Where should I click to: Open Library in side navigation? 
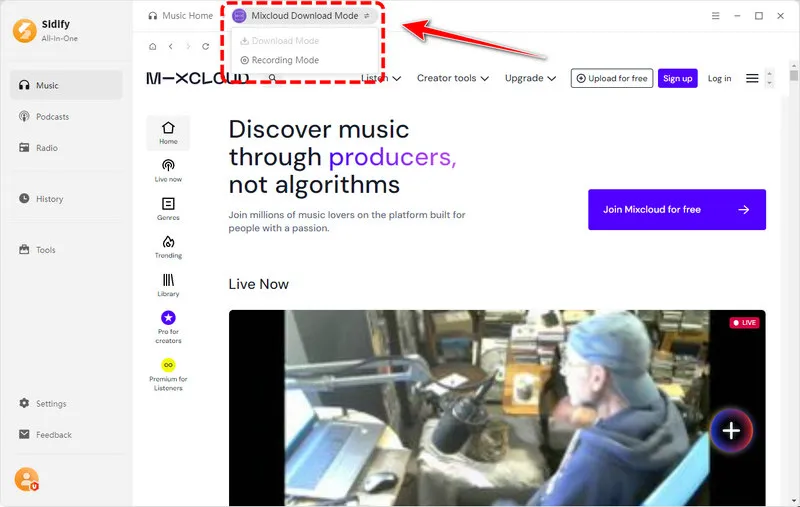coord(168,285)
